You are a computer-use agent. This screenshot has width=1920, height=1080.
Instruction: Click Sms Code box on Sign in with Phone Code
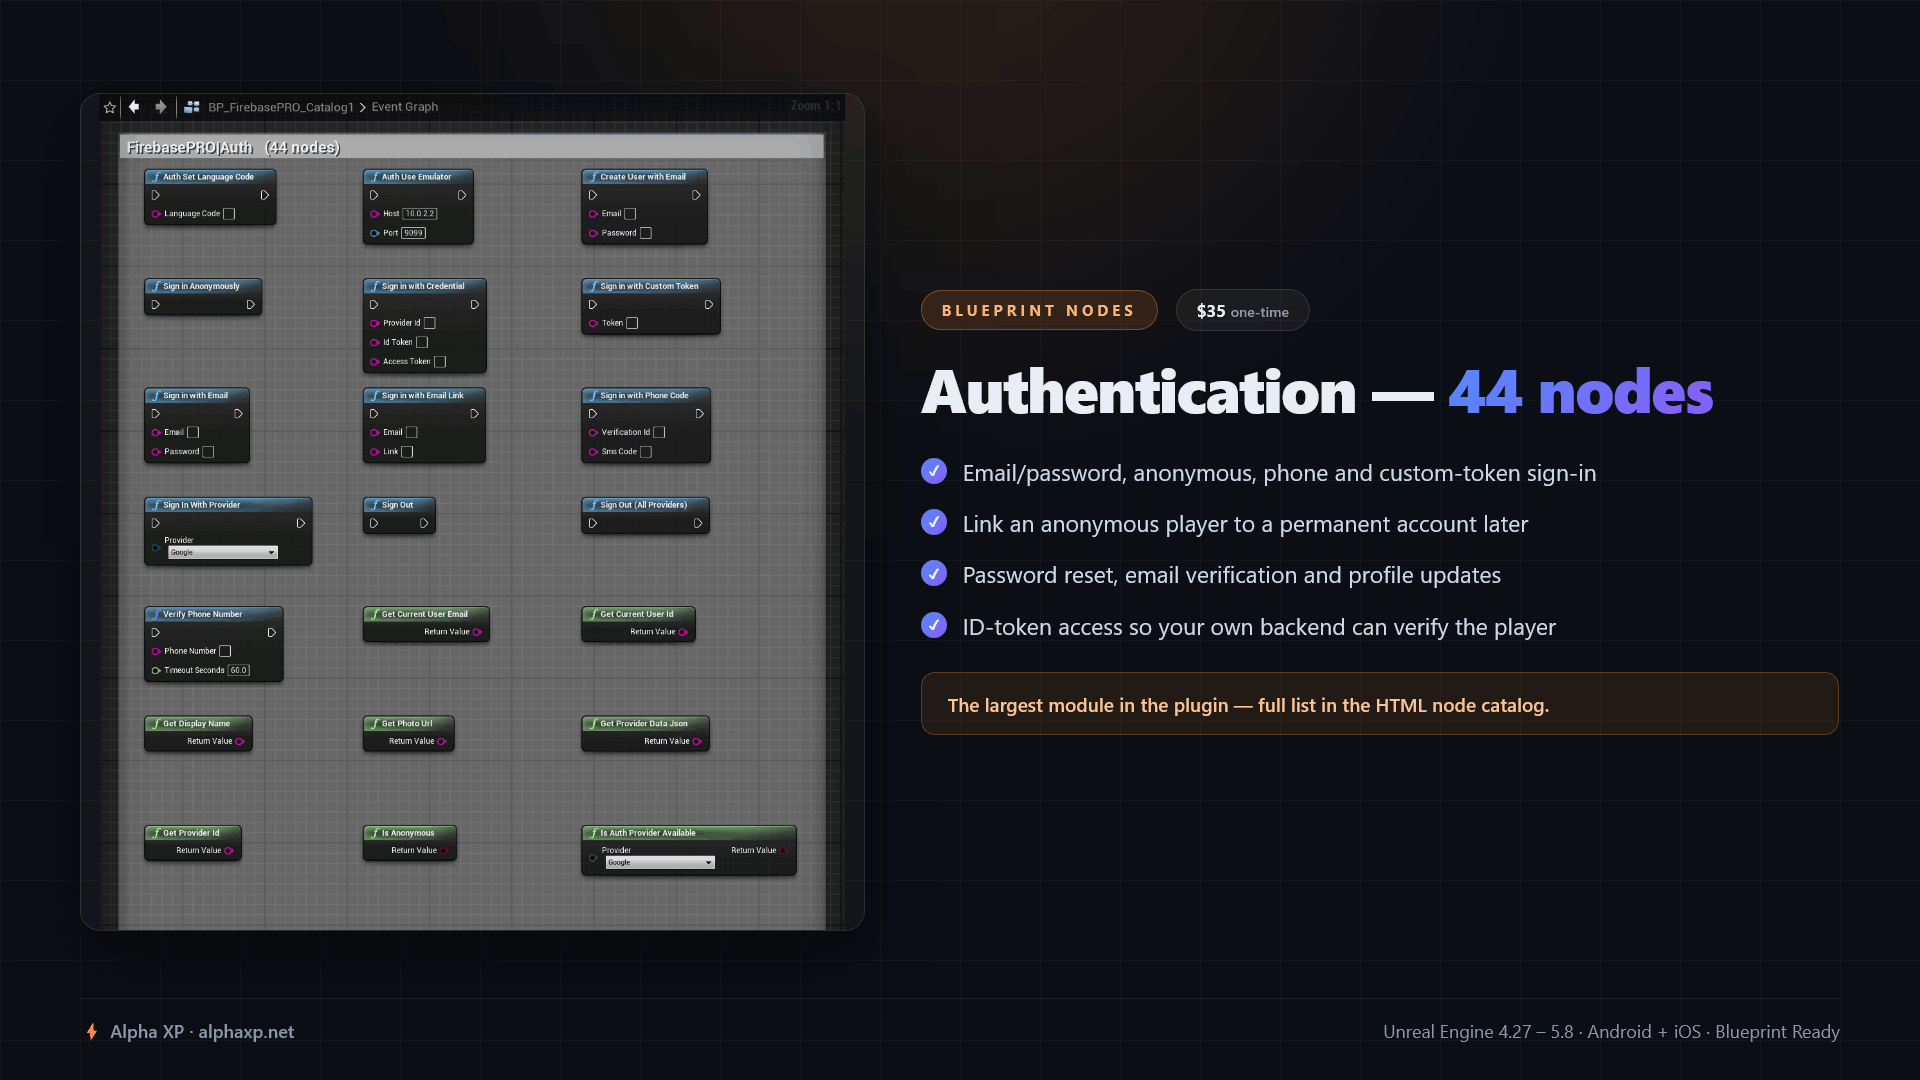(x=646, y=452)
